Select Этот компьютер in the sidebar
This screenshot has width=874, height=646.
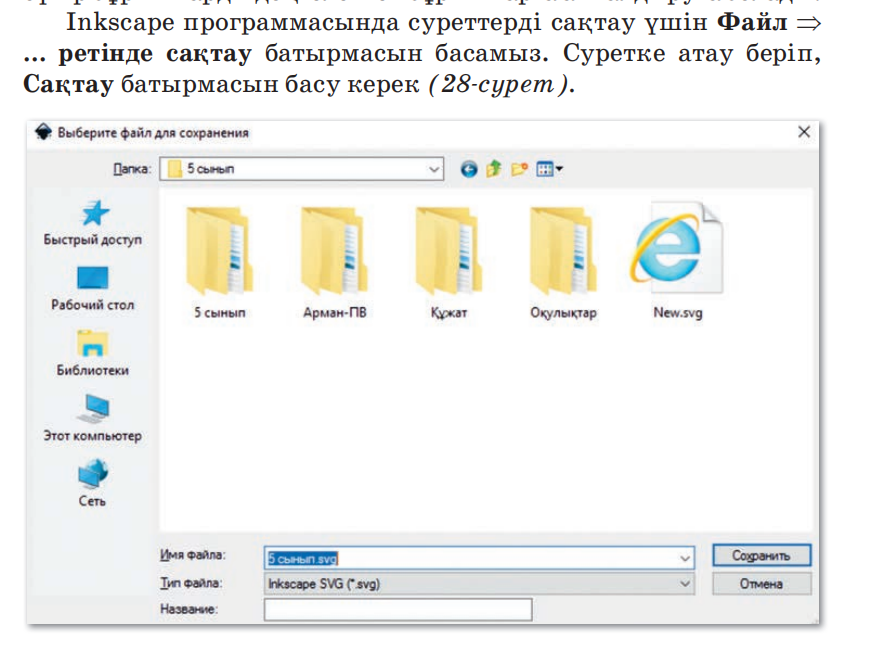(x=93, y=419)
